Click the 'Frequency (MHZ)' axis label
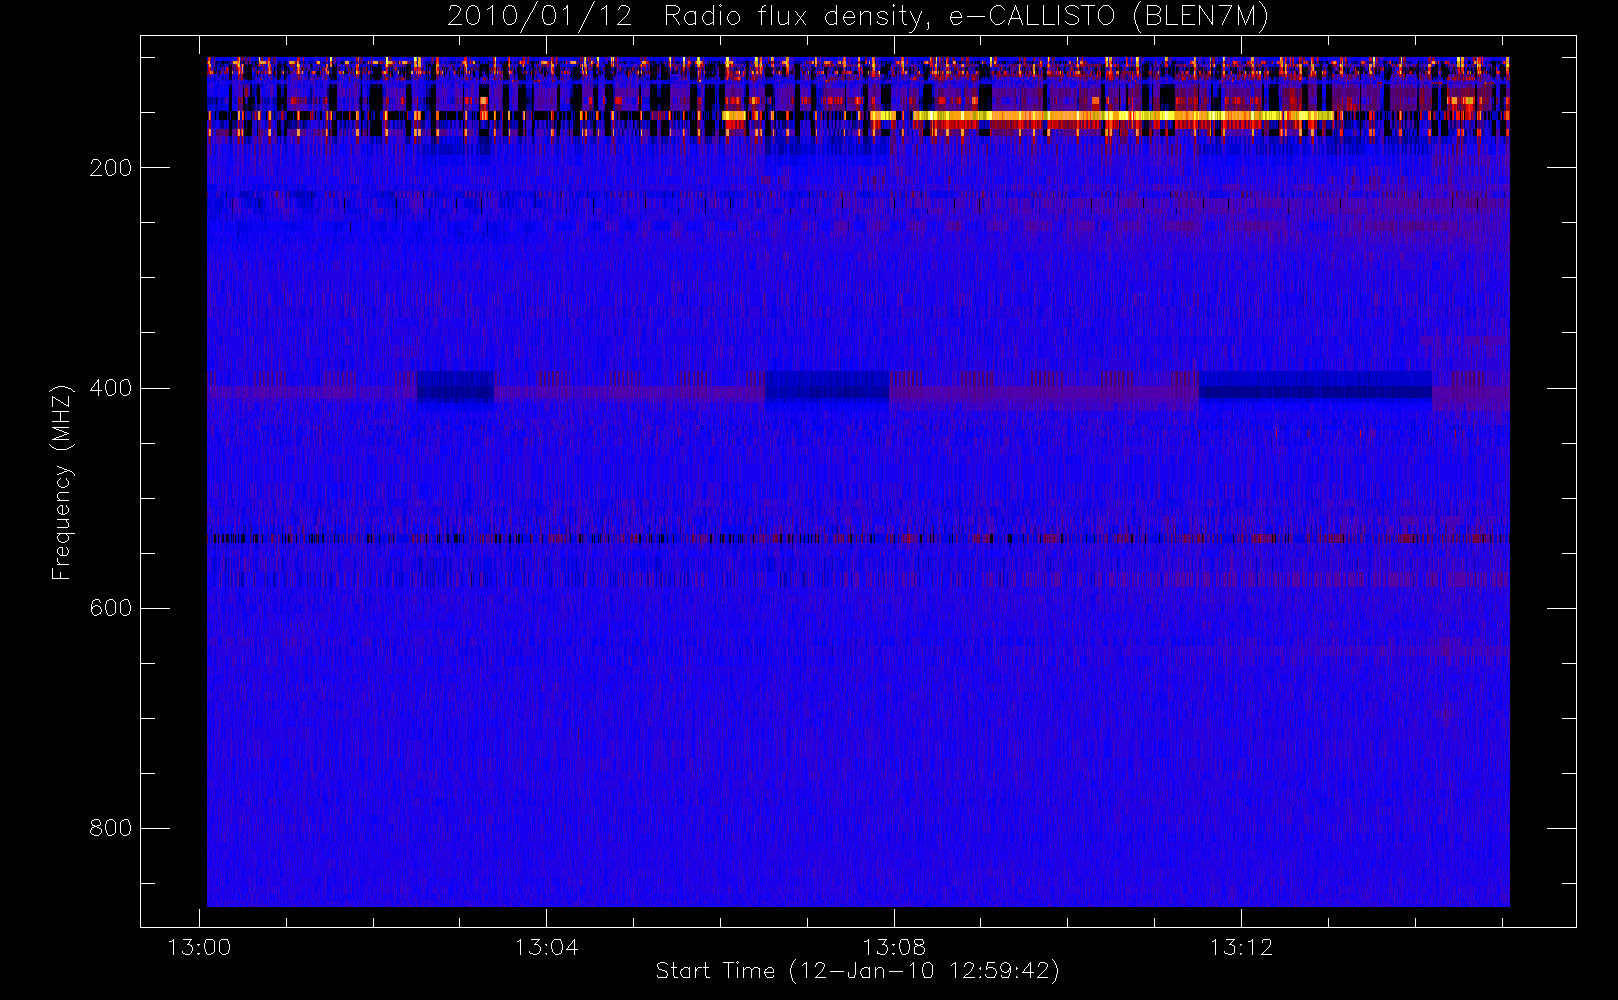 62,482
